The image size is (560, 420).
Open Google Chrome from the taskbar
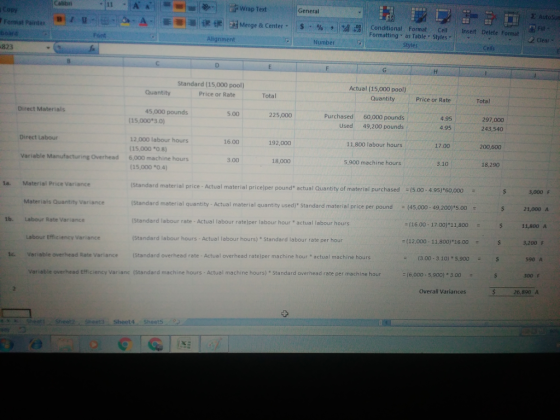(125, 344)
